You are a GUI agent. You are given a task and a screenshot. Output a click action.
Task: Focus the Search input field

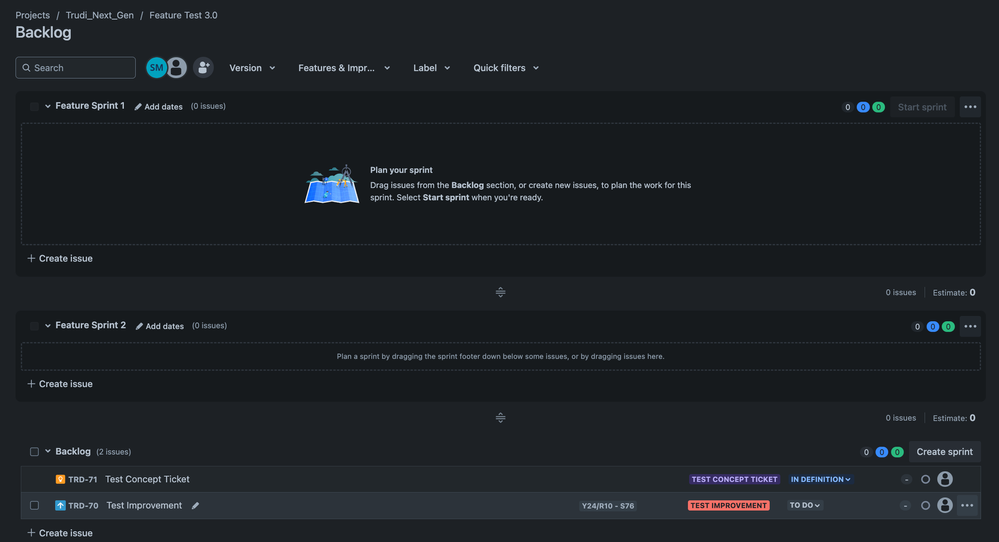point(75,68)
